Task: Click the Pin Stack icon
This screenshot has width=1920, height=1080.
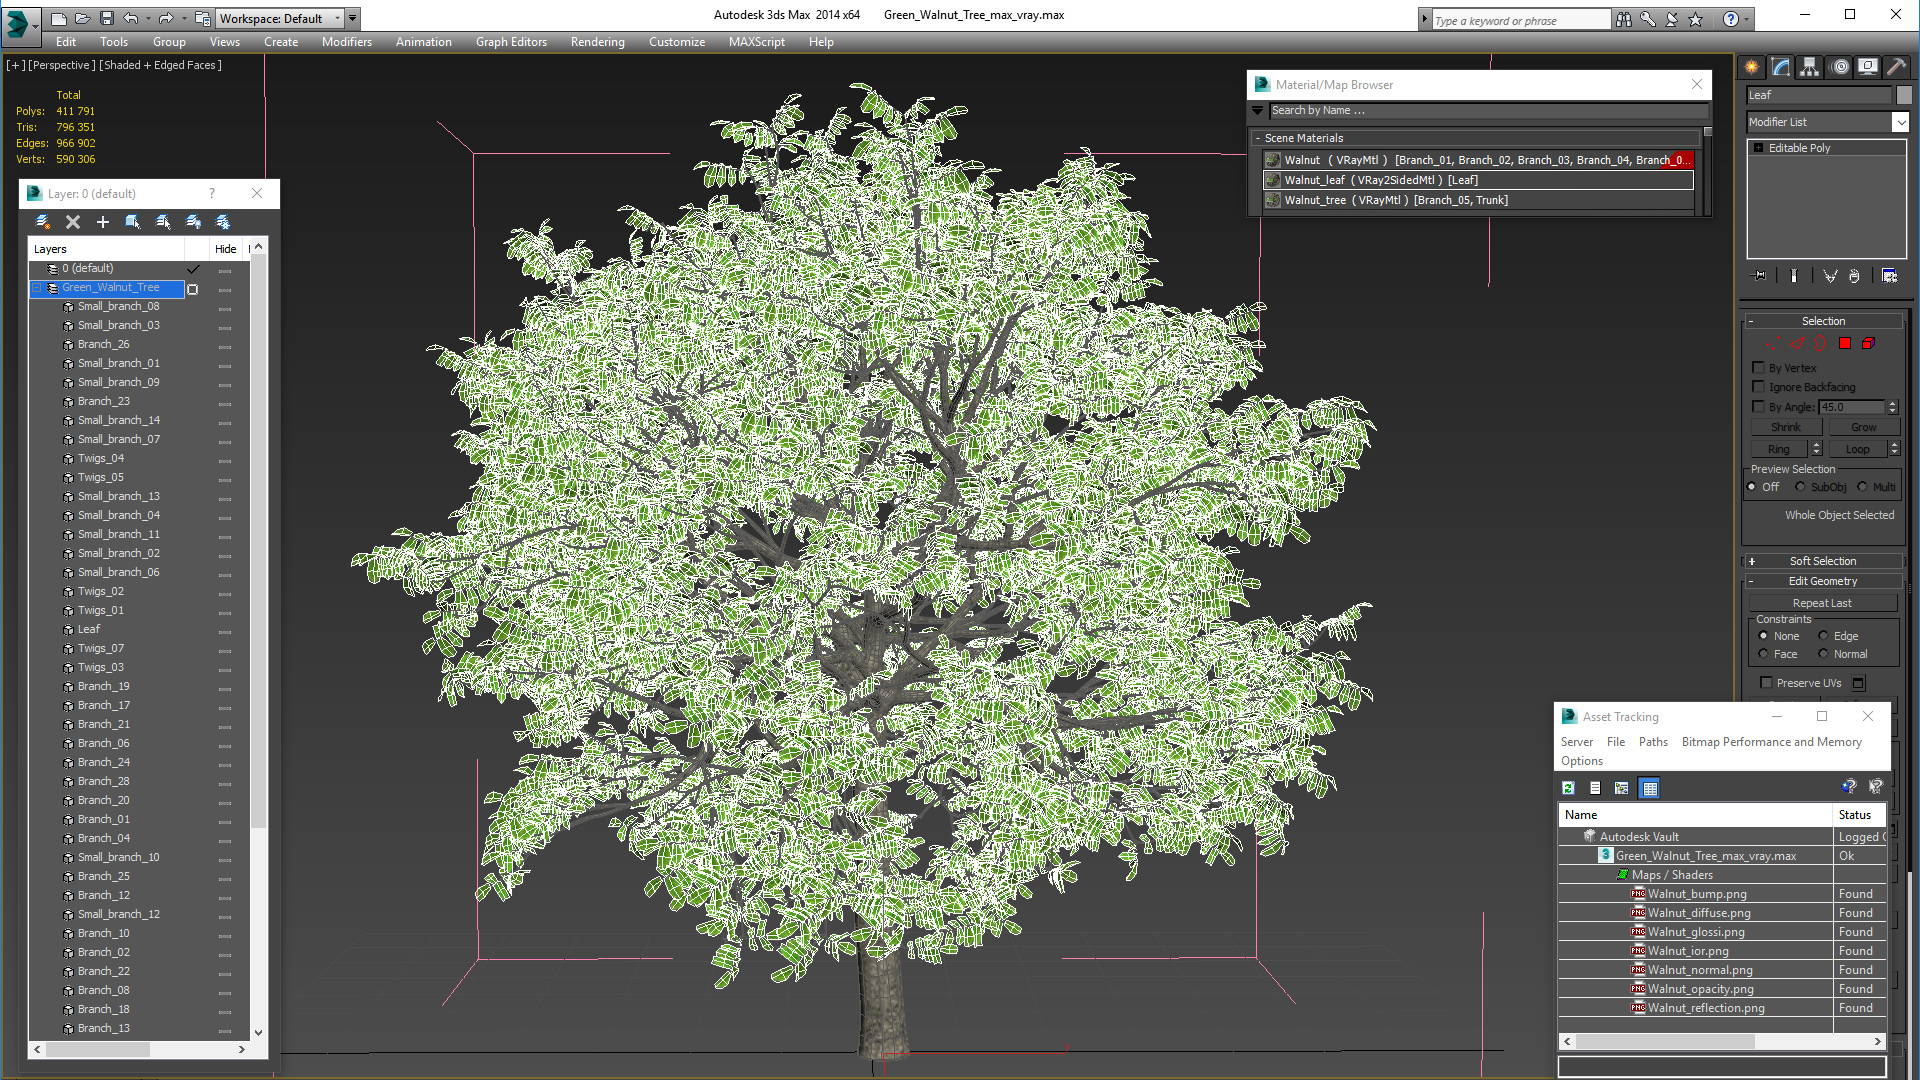Action: pos(1760,276)
